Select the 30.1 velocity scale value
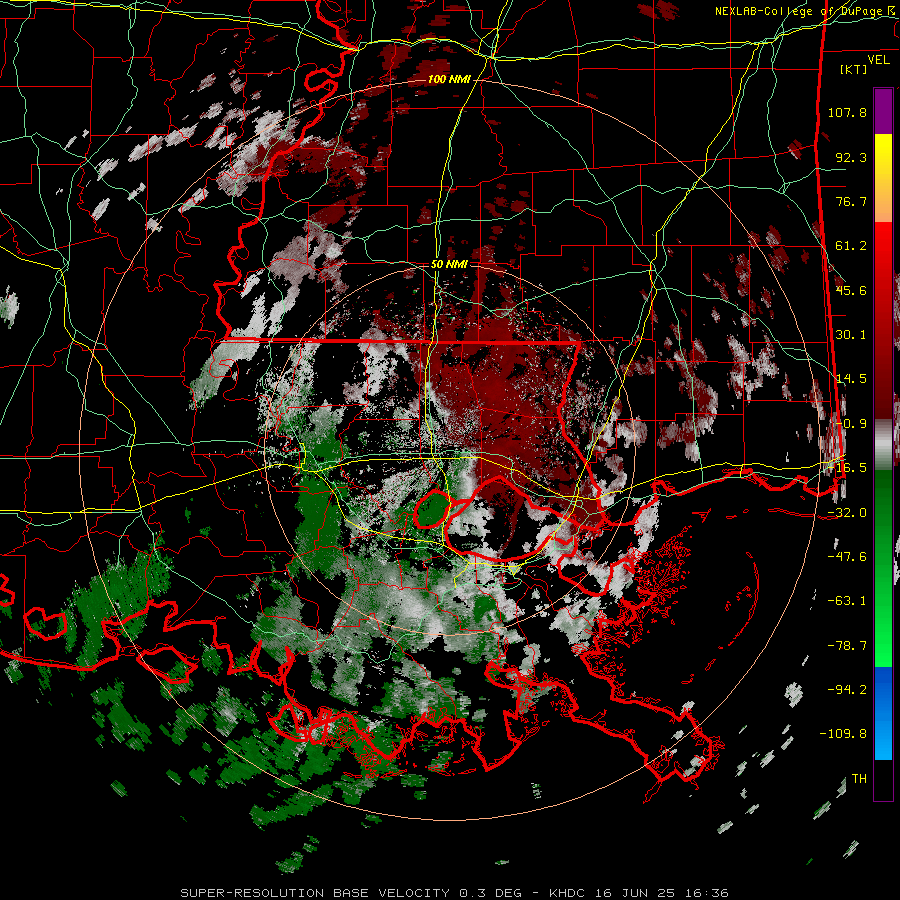Screen dimensions: 900x900 [x=851, y=335]
